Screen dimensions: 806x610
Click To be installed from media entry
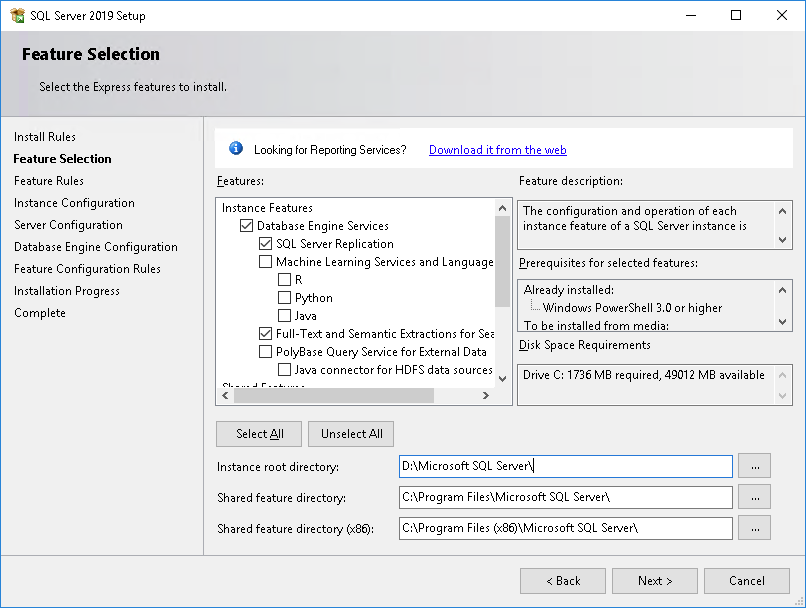pyautogui.click(x=596, y=325)
